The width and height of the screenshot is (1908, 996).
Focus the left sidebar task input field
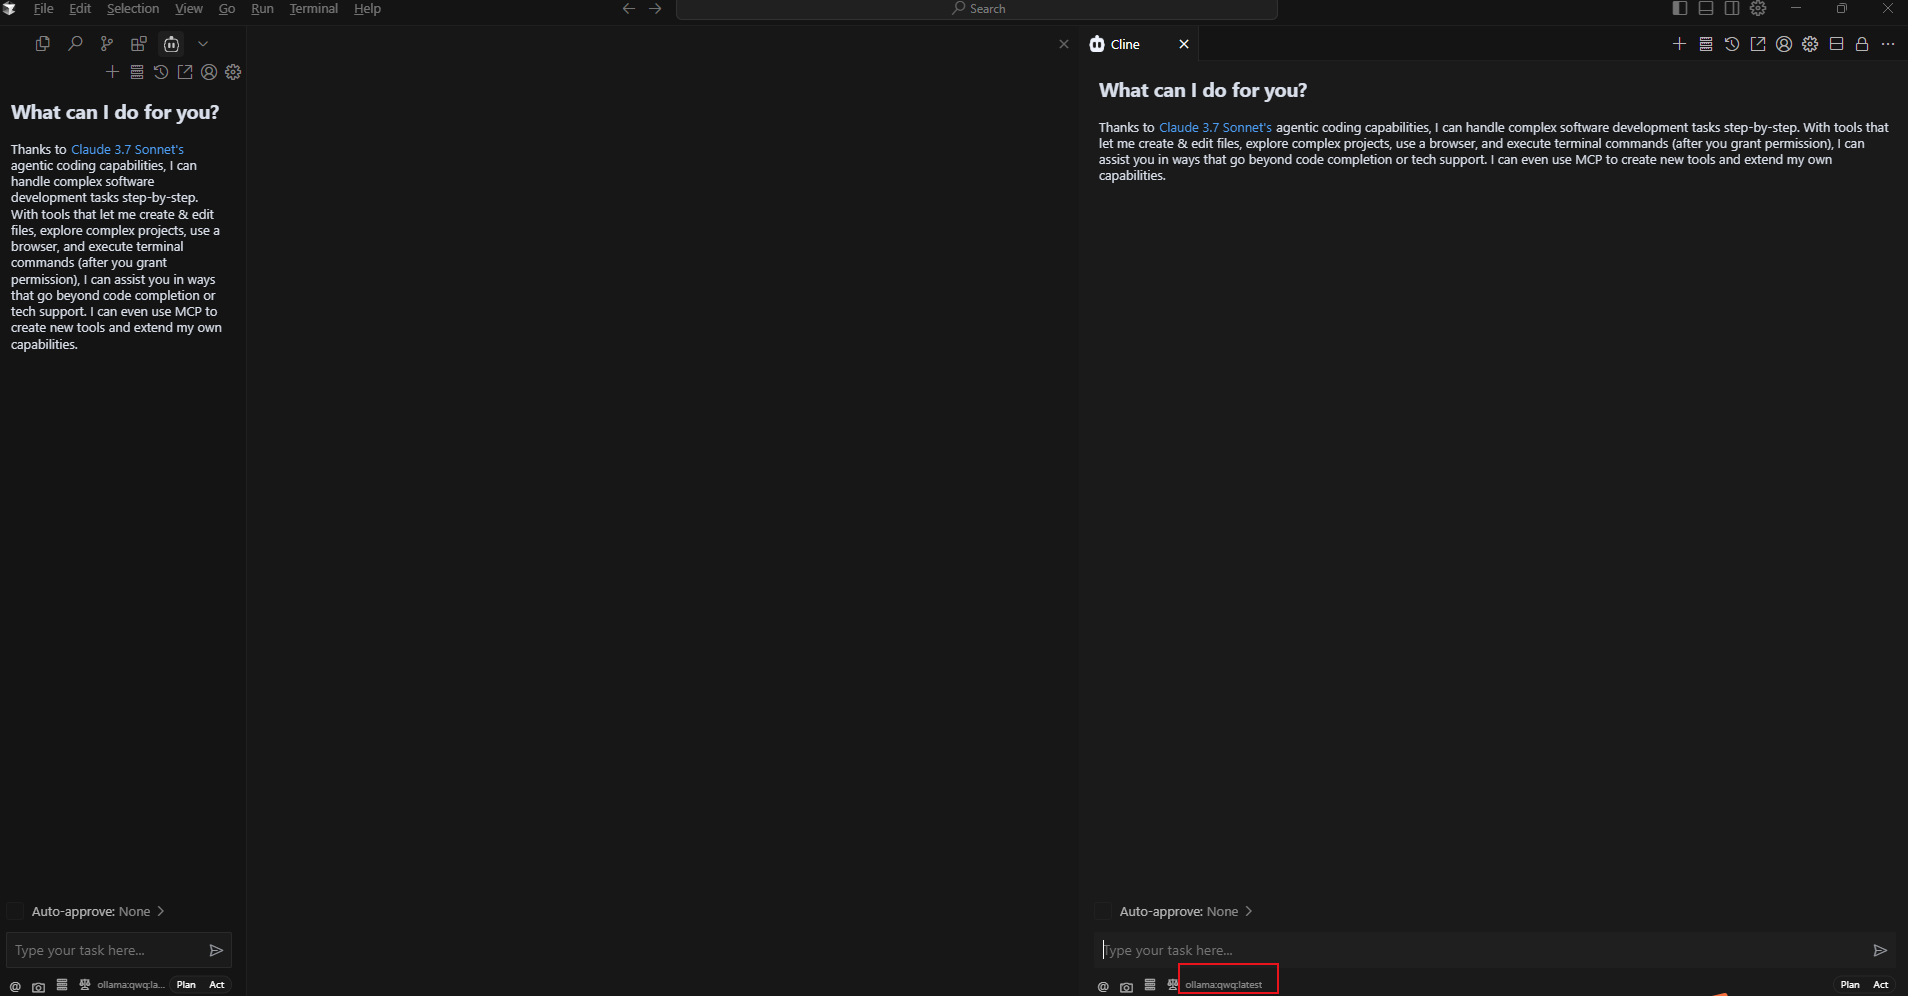105,950
